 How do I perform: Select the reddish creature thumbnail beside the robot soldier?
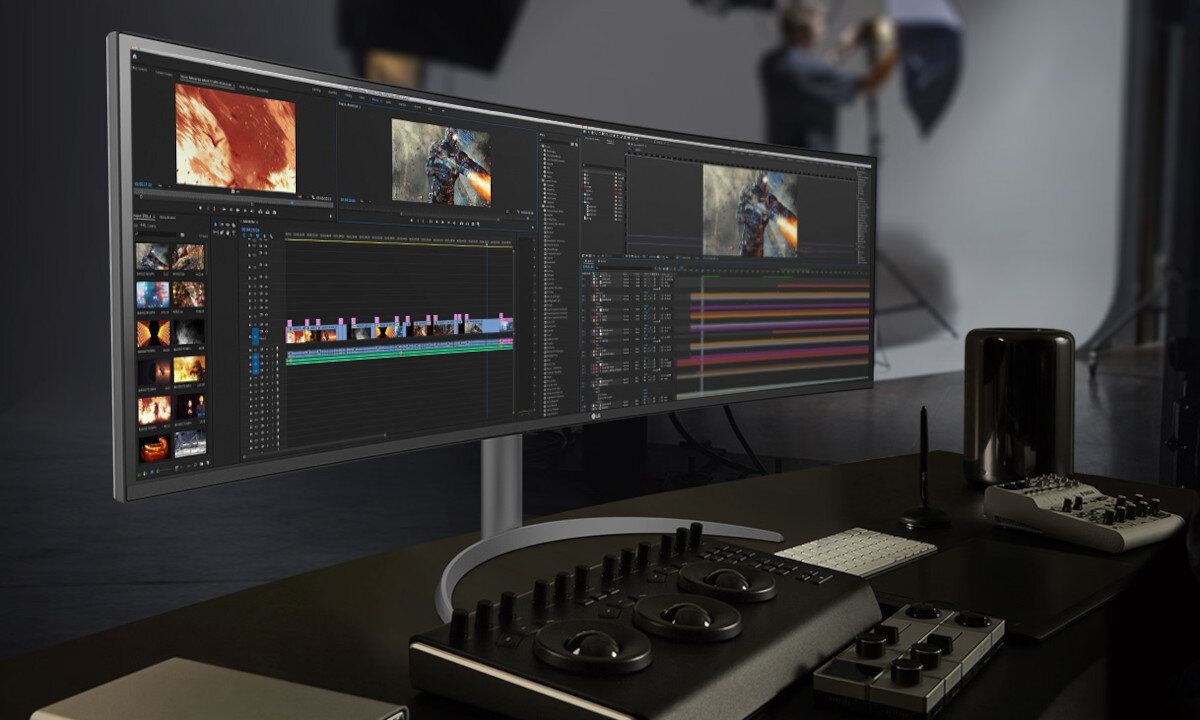tap(188, 257)
